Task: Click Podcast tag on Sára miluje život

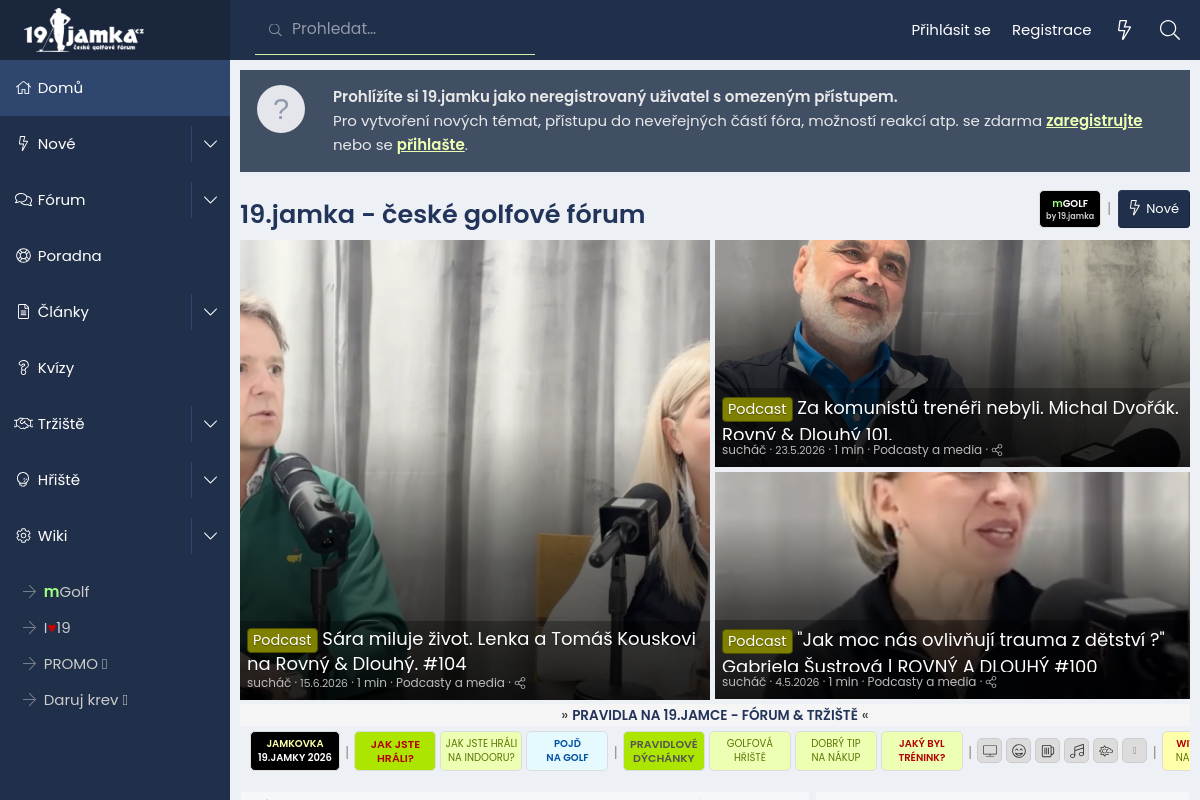Action: pyautogui.click(x=282, y=640)
